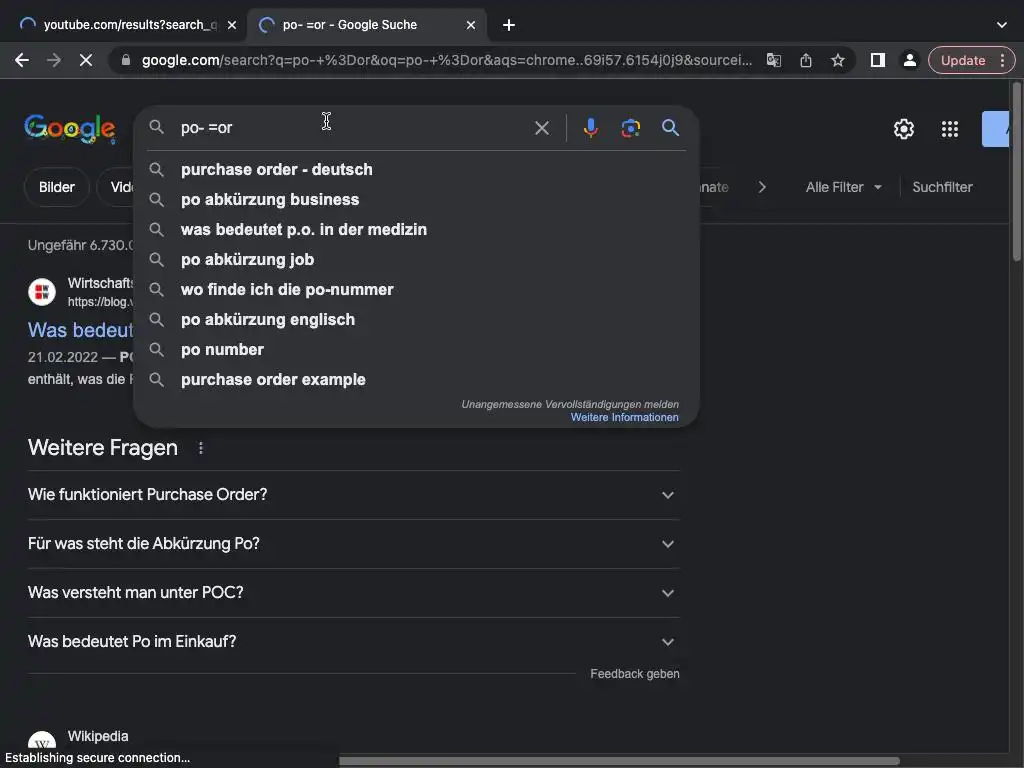Select suggestion 'was bedeutet p.o. in der medizin'
1024x768 pixels.
tap(416, 230)
